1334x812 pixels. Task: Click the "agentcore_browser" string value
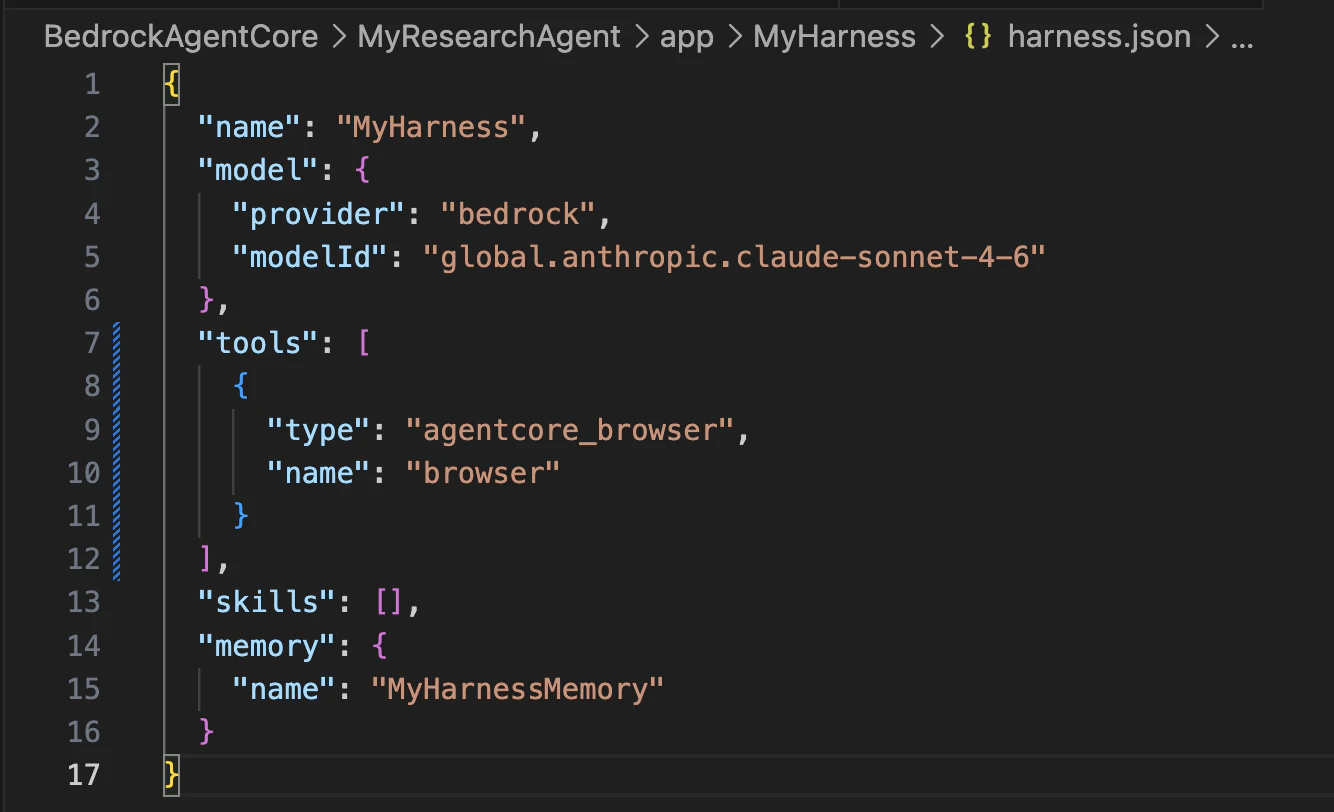coord(570,429)
